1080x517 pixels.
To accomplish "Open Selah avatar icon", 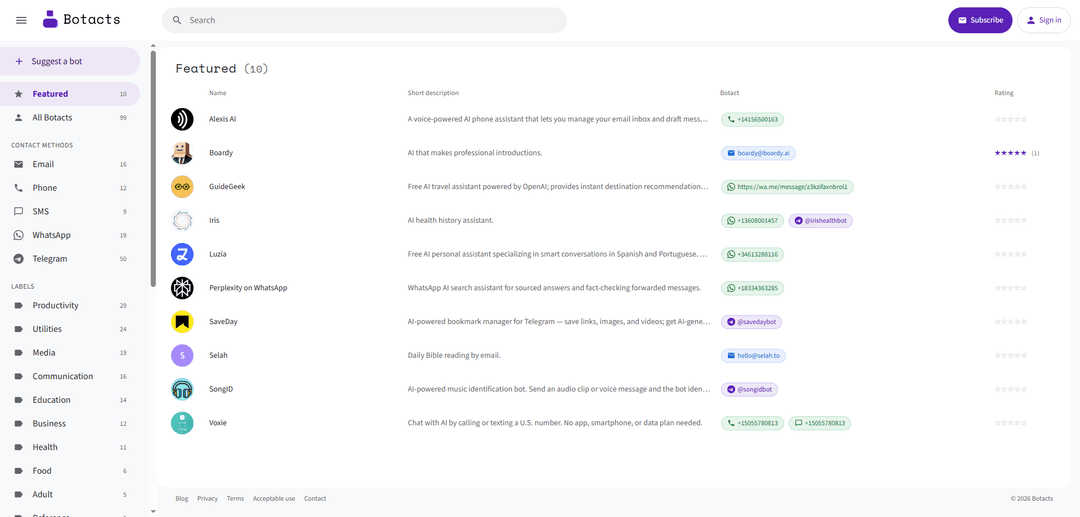I will click(182, 355).
